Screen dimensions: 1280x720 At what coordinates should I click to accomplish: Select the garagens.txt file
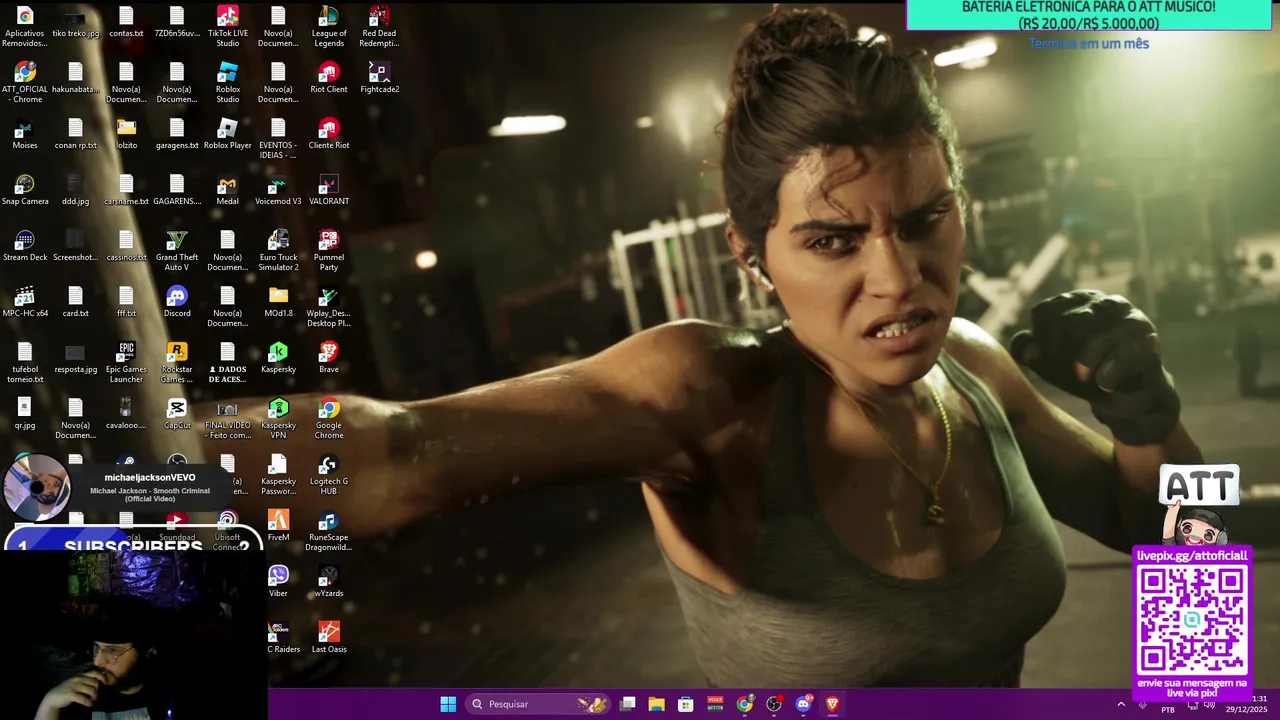click(177, 134)
